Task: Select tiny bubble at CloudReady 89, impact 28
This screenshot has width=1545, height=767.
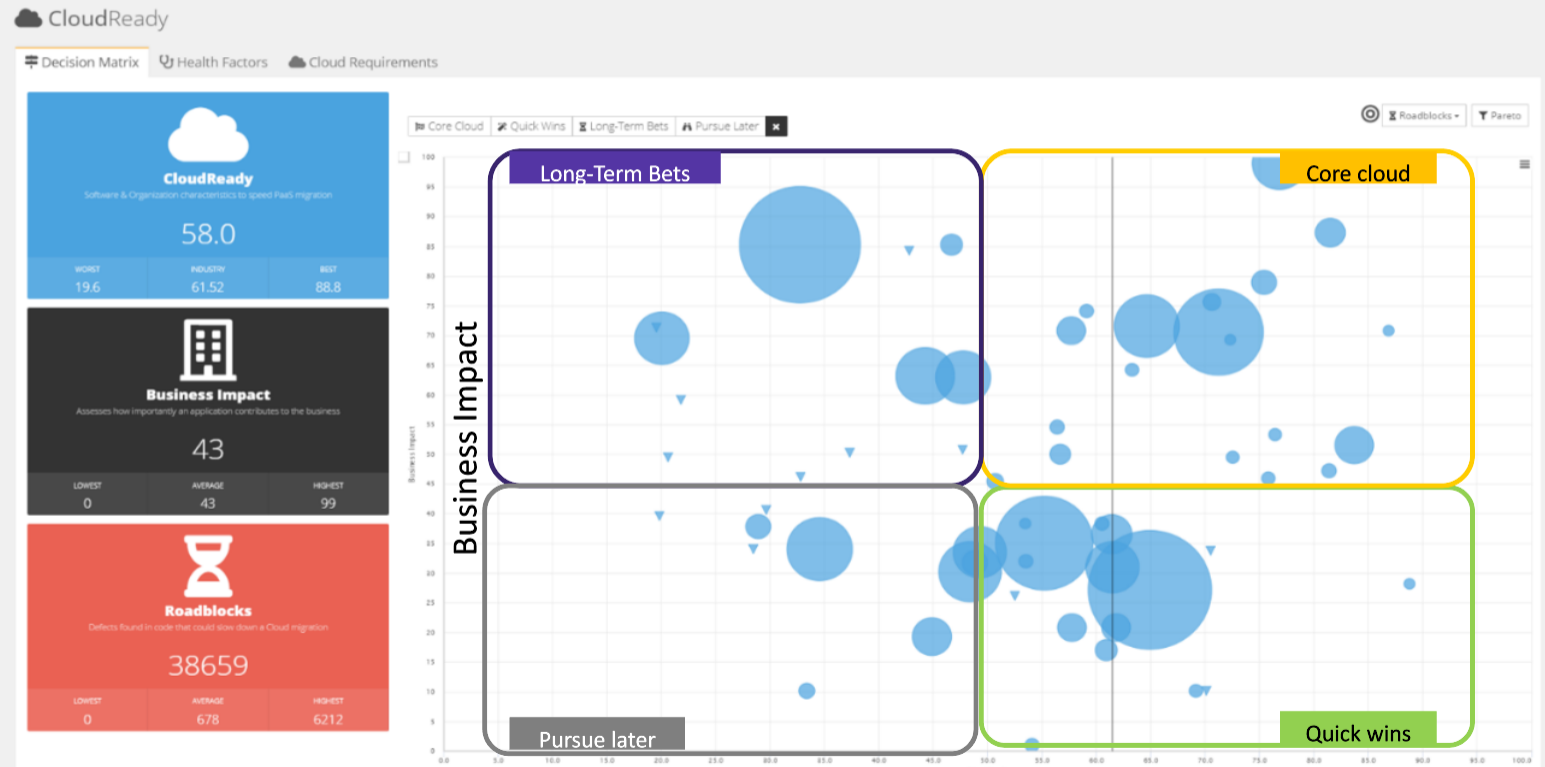Action: [x=1409, y=584]
